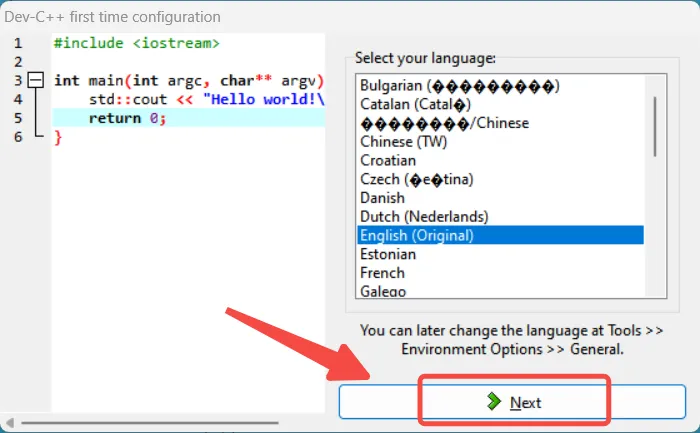
Task: Click the code preview horizontal scrollbar thumb
Action: pos(150,422)
